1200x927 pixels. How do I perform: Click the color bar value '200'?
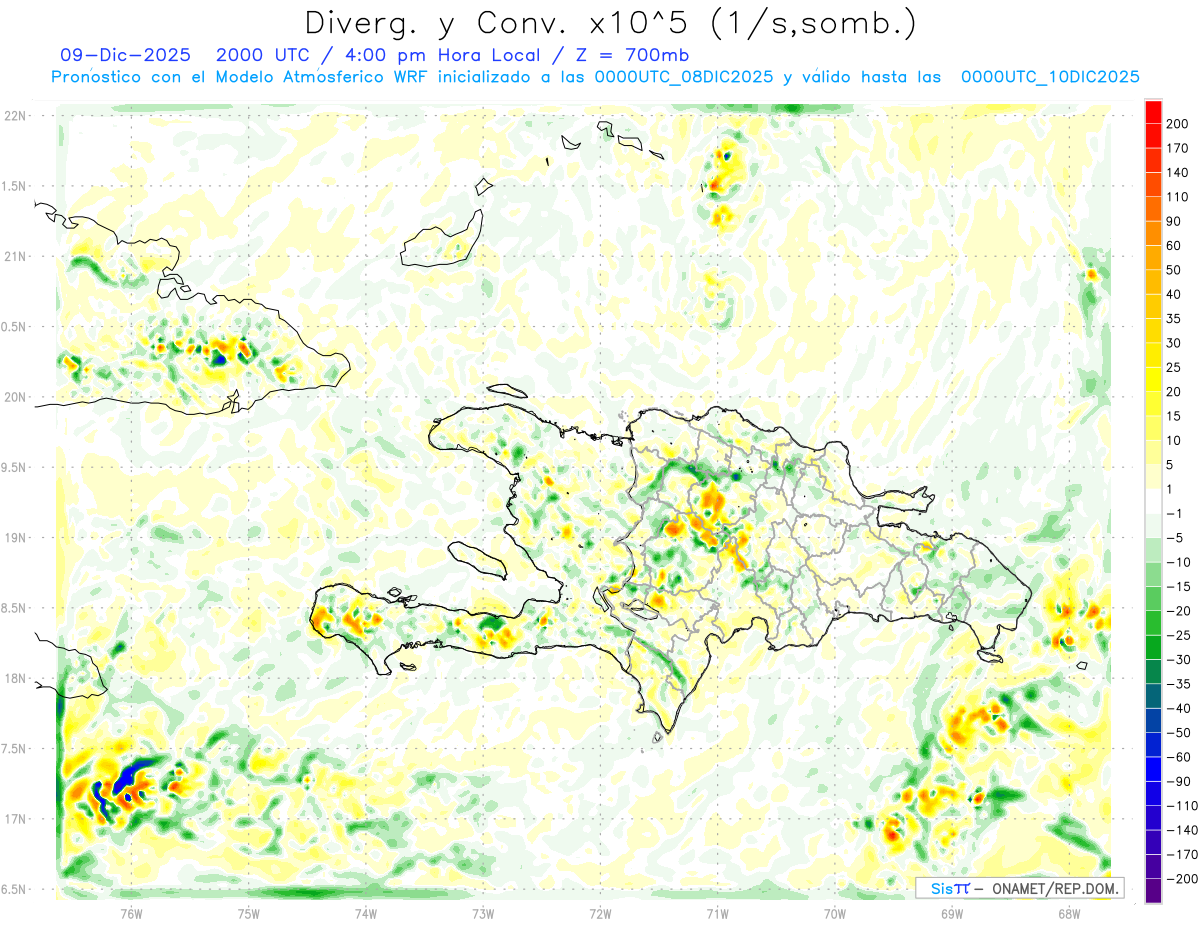tap(1179, 123)
